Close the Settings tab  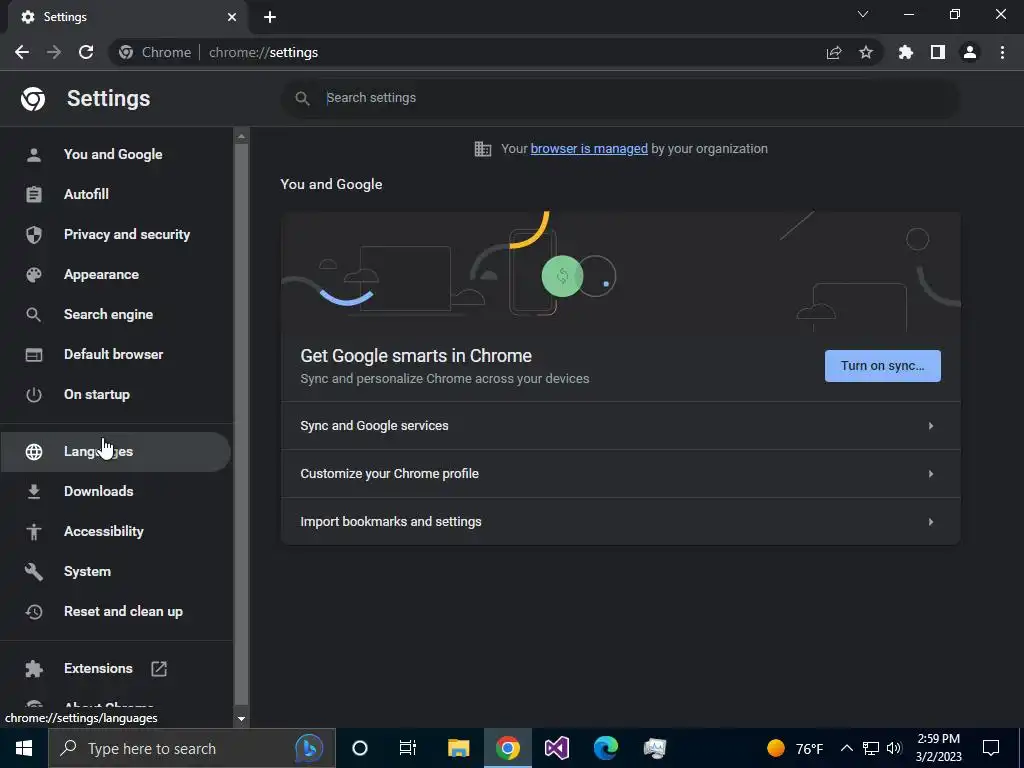(232, 17)
